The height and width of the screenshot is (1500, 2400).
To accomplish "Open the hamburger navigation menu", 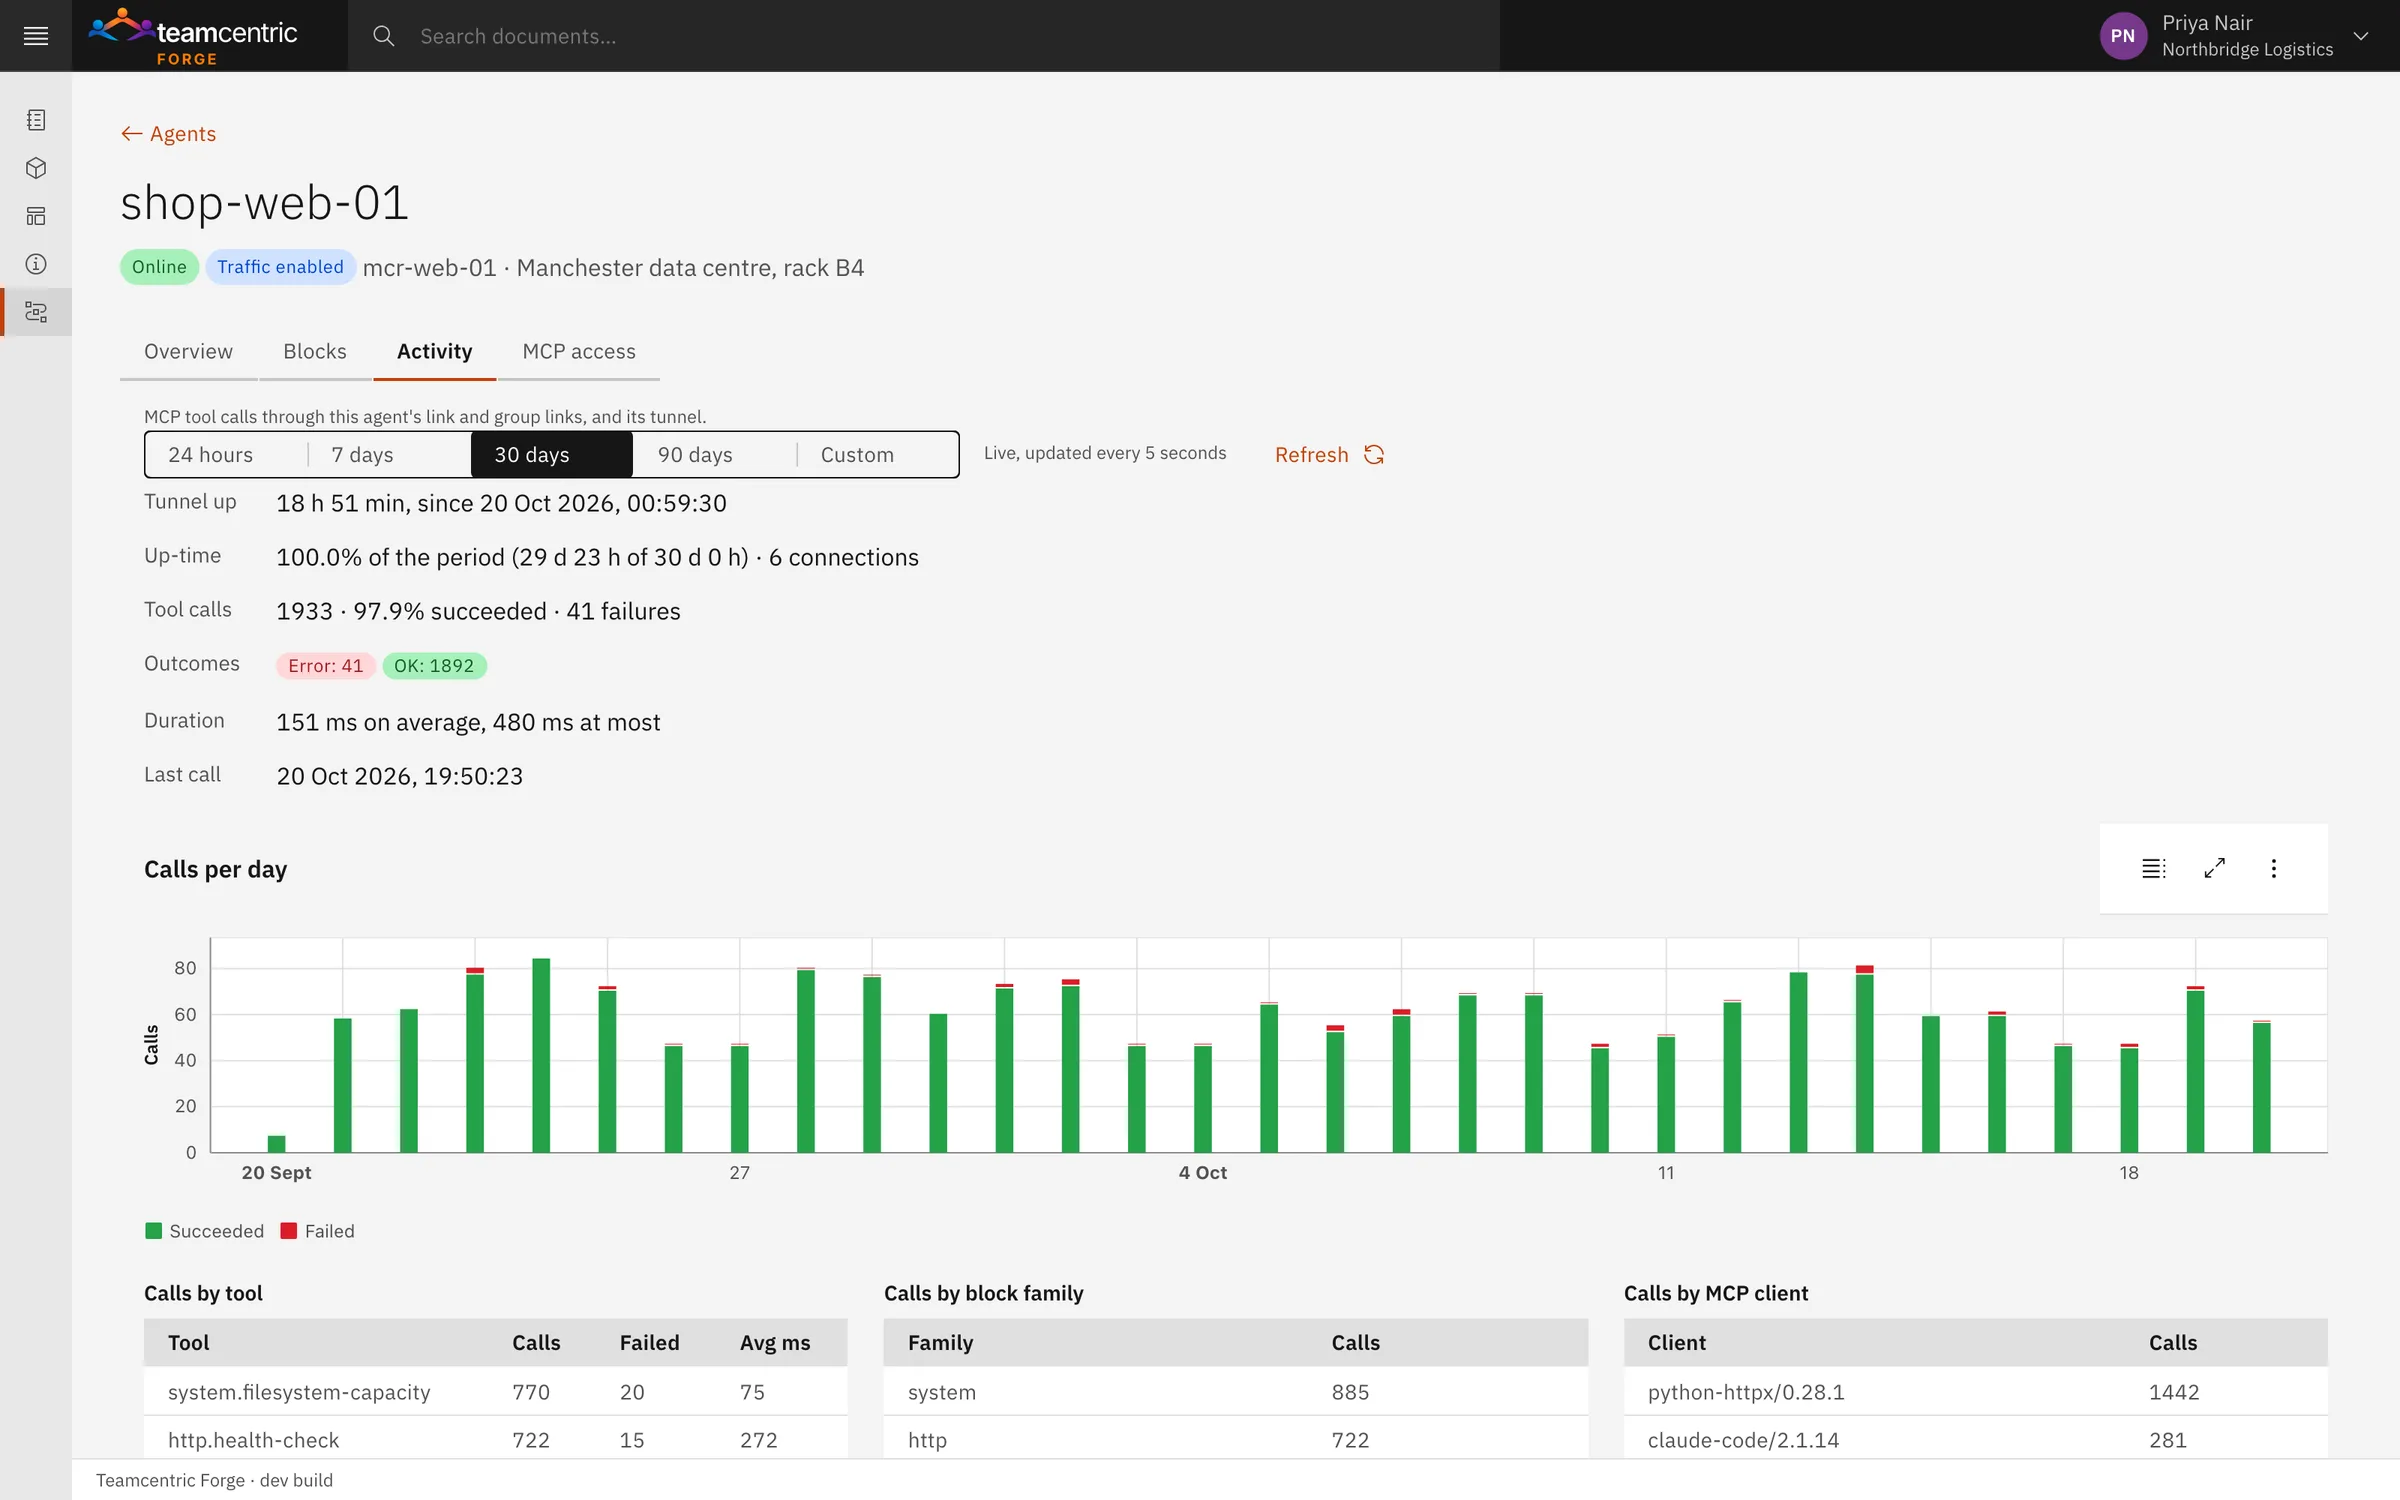I will [x=36, y=36].
